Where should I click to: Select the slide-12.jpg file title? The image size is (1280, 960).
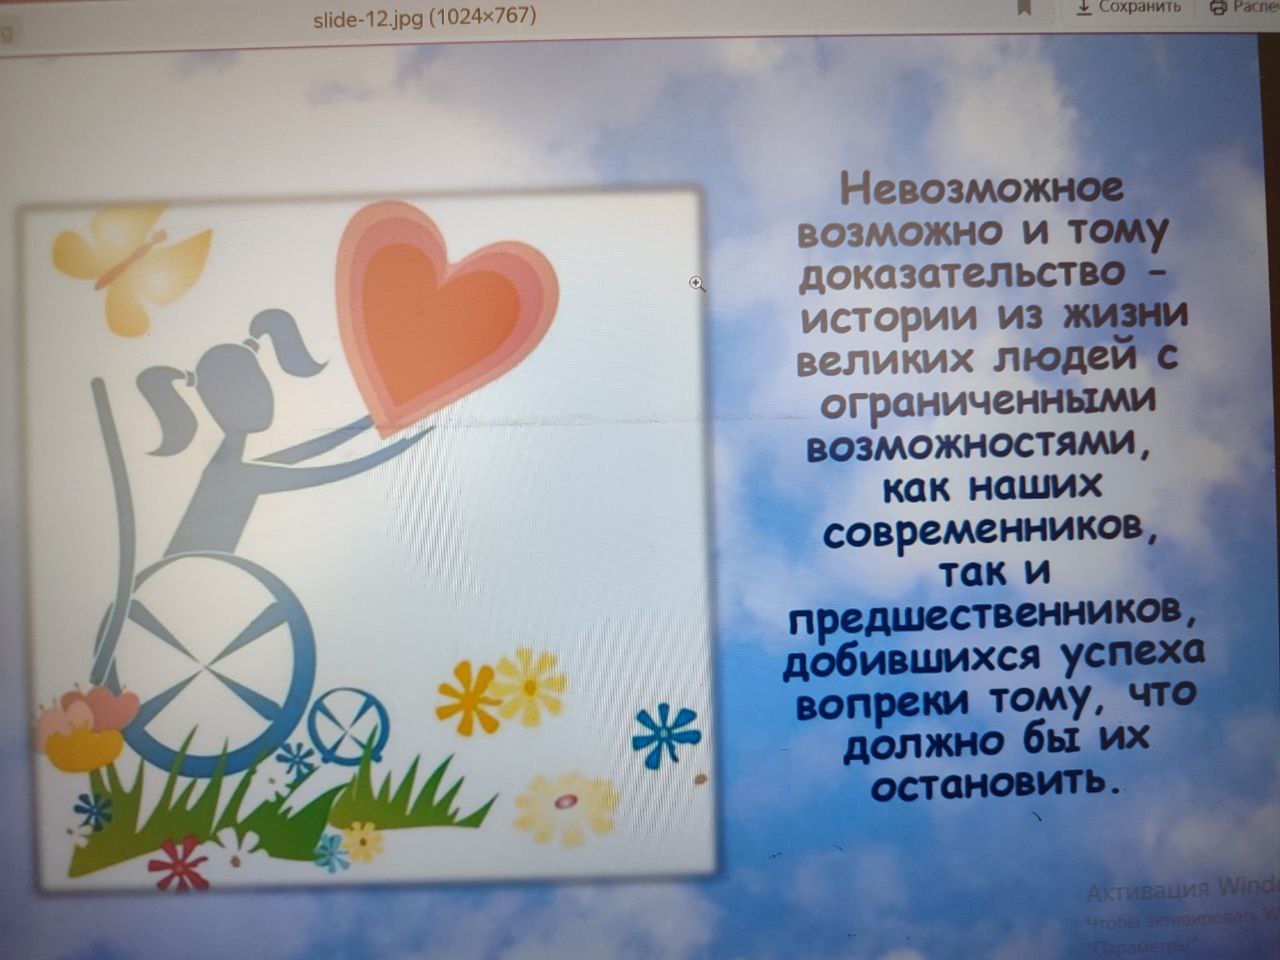pos(424,17)
